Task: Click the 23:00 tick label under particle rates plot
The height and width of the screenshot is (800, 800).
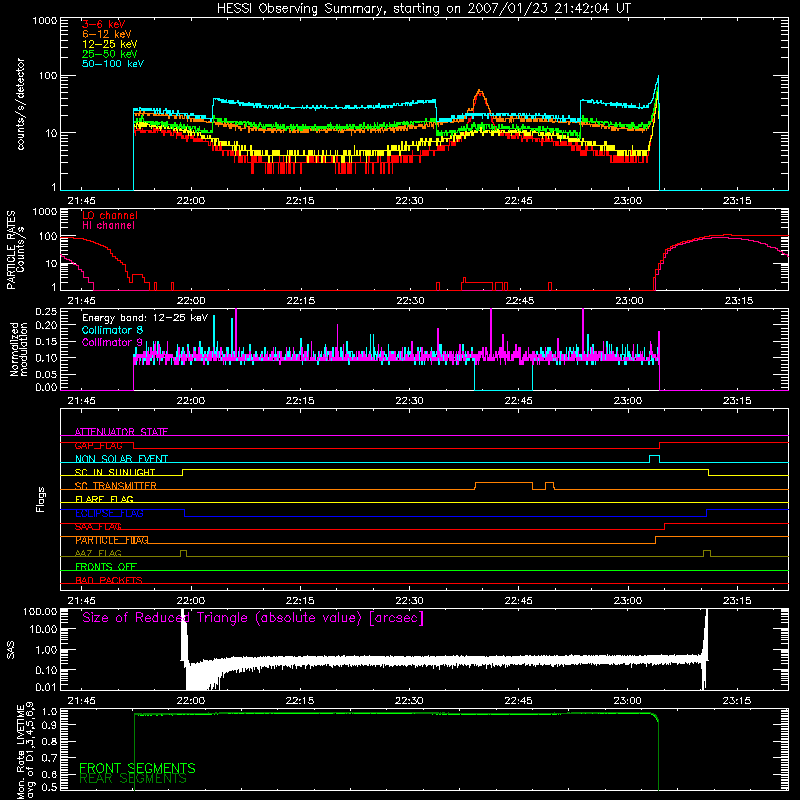Action: 629,301
